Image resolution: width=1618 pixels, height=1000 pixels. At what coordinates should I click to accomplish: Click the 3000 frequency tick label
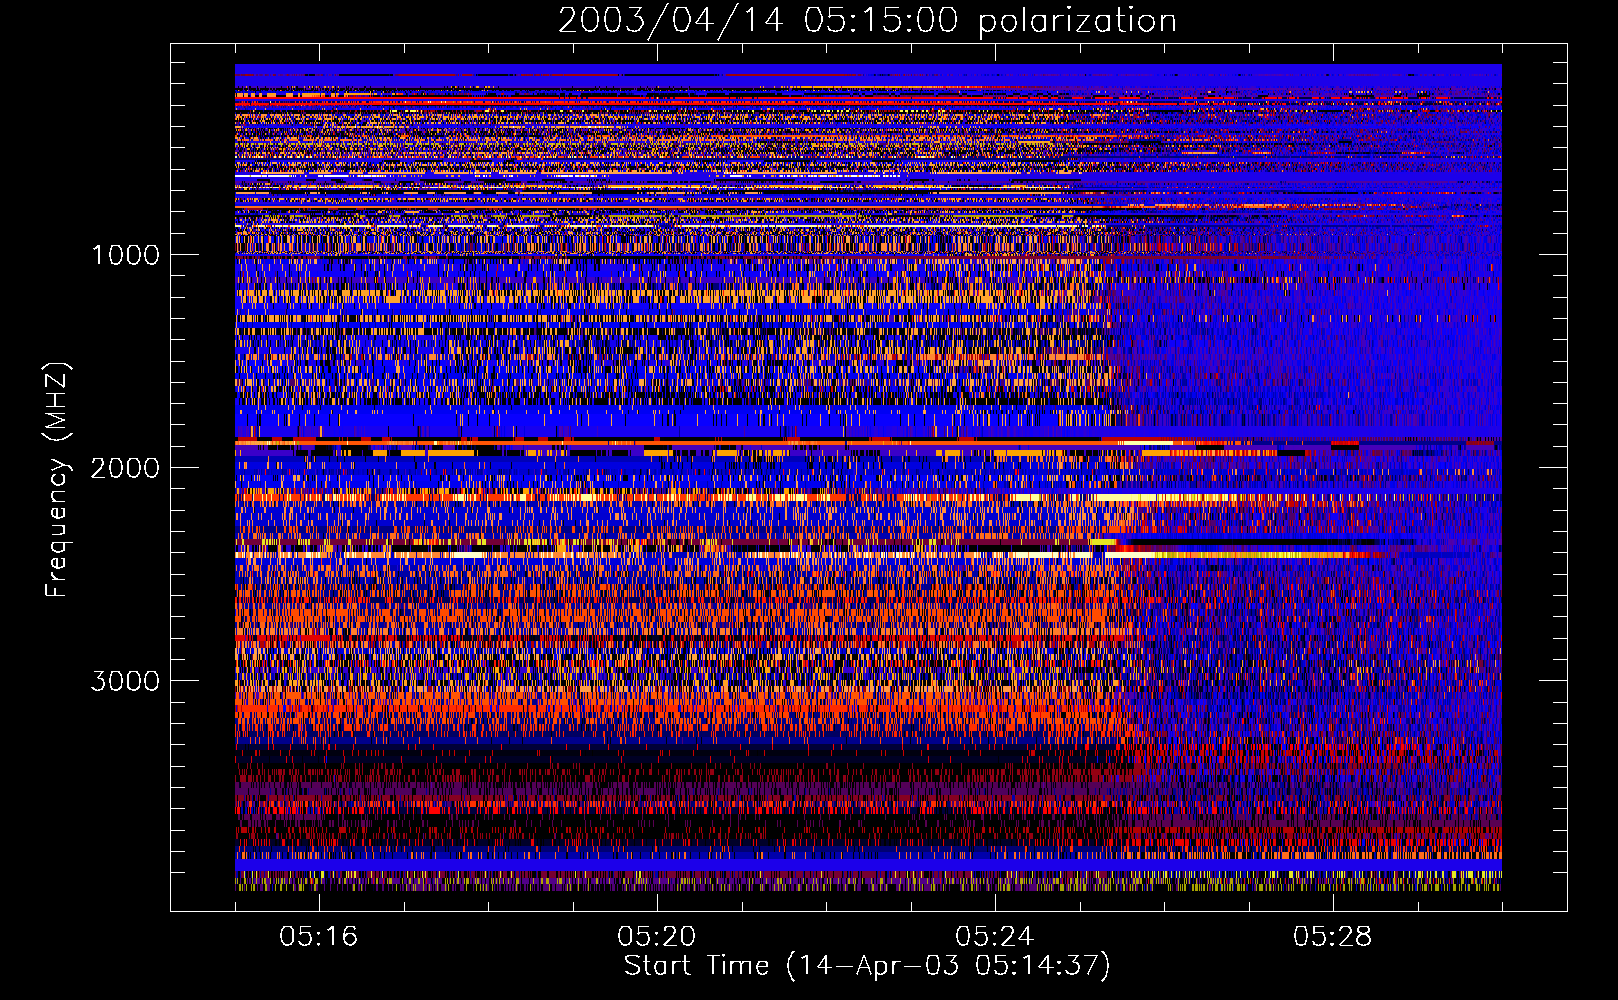[x=125, y=681]
